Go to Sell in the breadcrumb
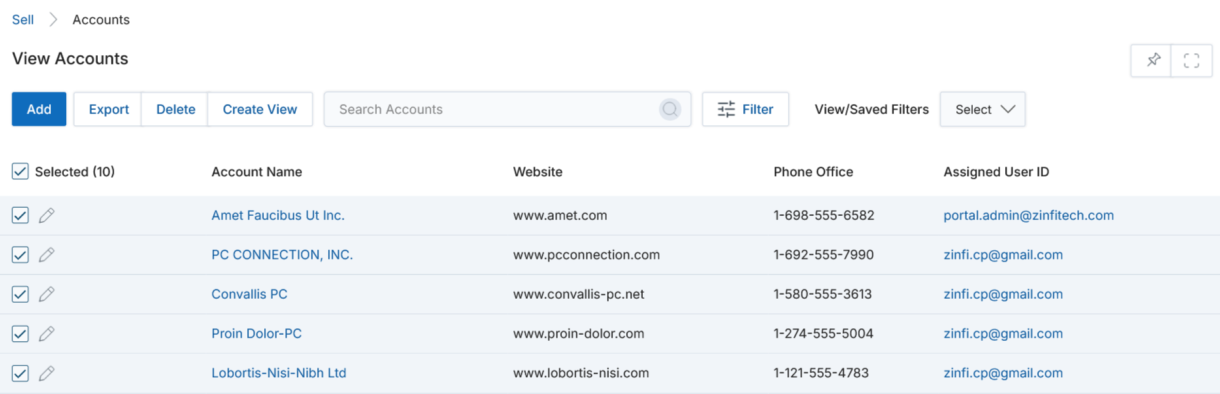The image size is (1220, 394). (x=23, y=19)
